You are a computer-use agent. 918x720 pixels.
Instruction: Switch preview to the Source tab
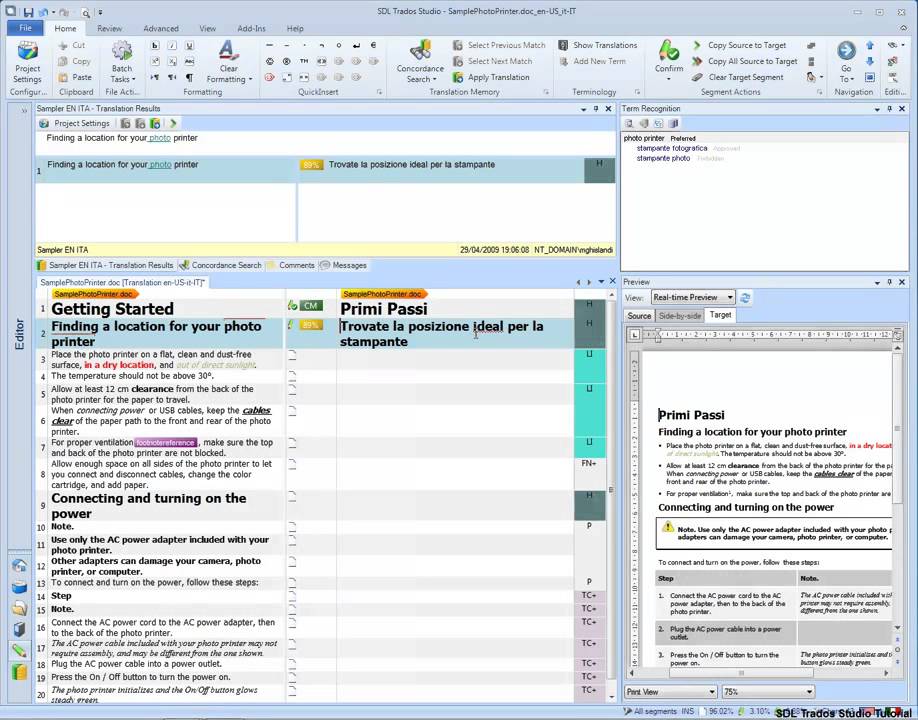[639, 316]
